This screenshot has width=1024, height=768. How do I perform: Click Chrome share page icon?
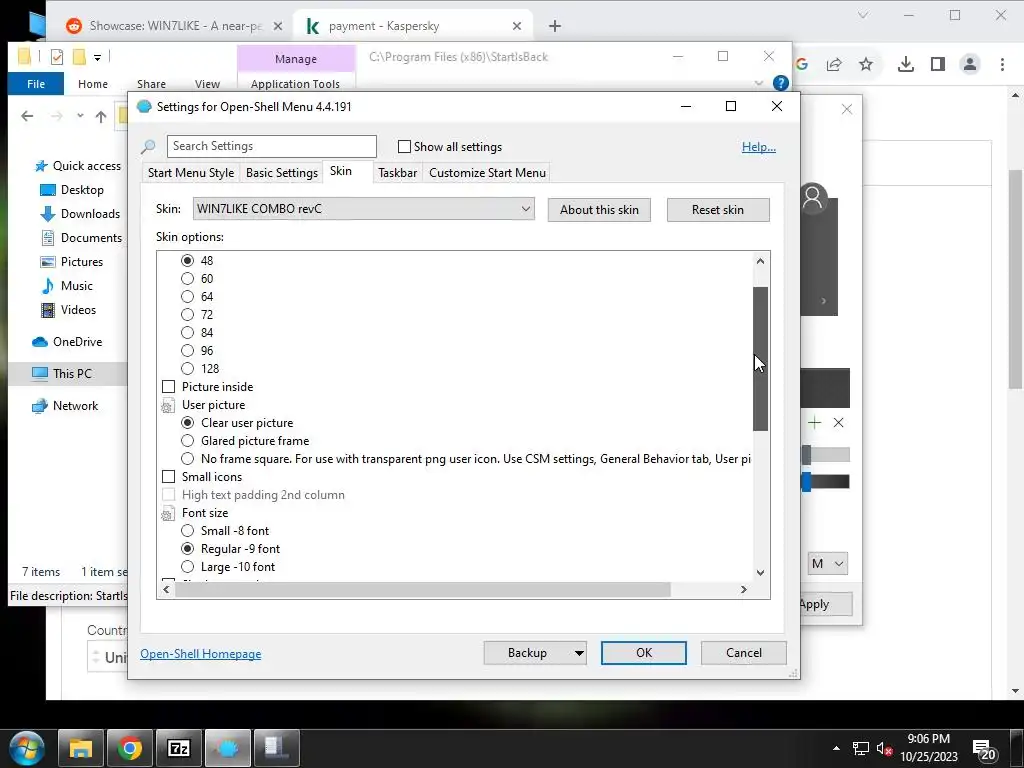pyautogui.click(x=834, y=64)
